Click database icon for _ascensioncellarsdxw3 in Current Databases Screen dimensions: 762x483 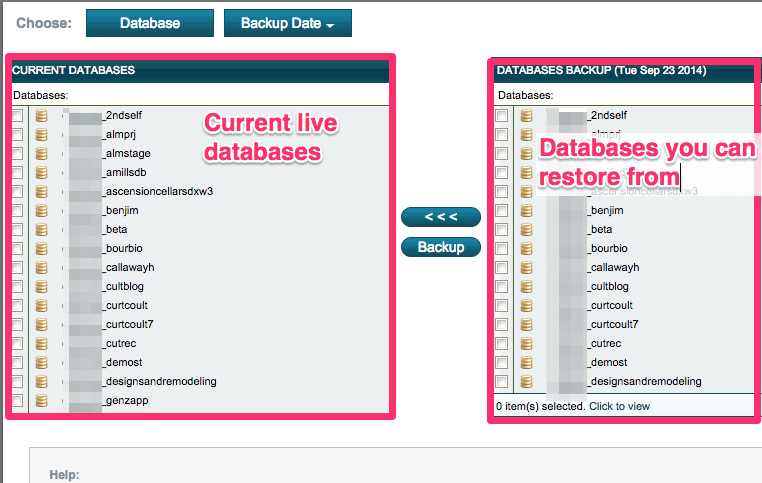[42, 191]
